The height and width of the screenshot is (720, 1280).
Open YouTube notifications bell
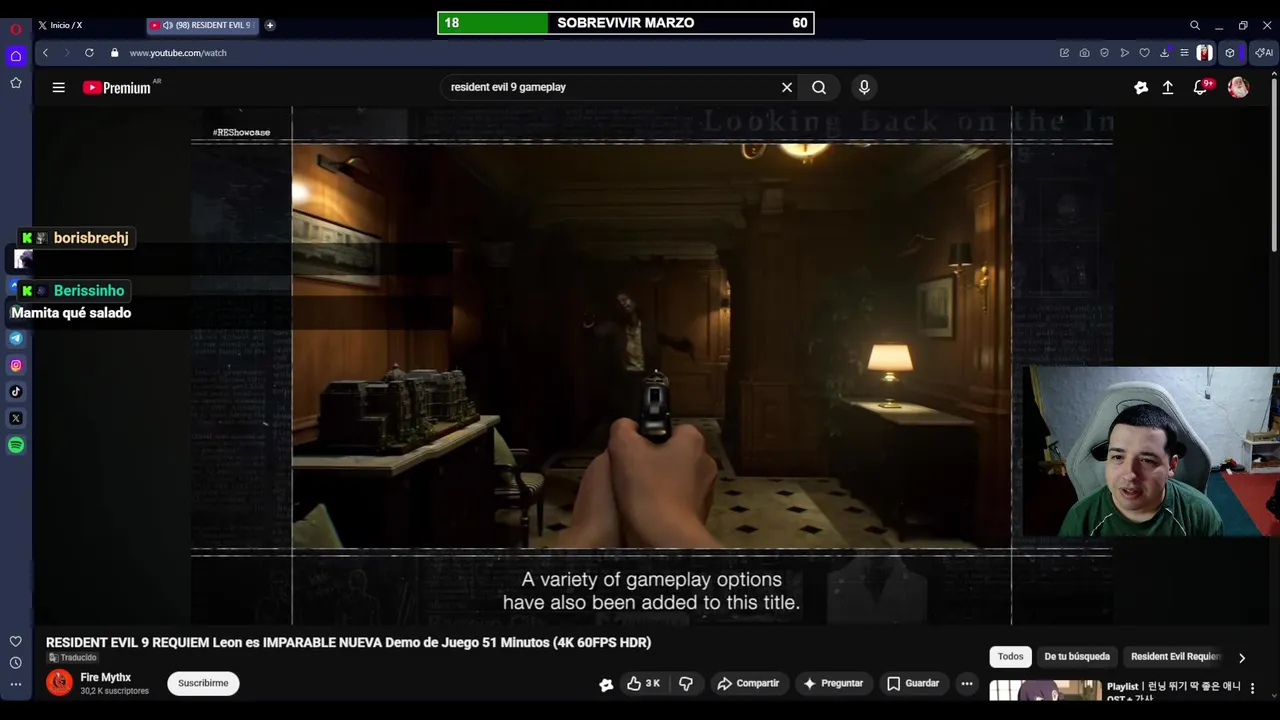[x=1201, y=88]
